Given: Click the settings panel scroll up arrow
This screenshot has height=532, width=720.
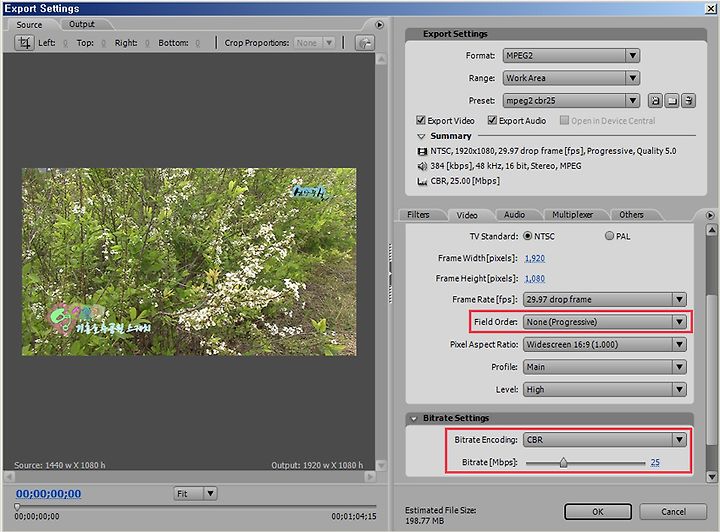Looking at the screenshot, I should coord(712,229).
